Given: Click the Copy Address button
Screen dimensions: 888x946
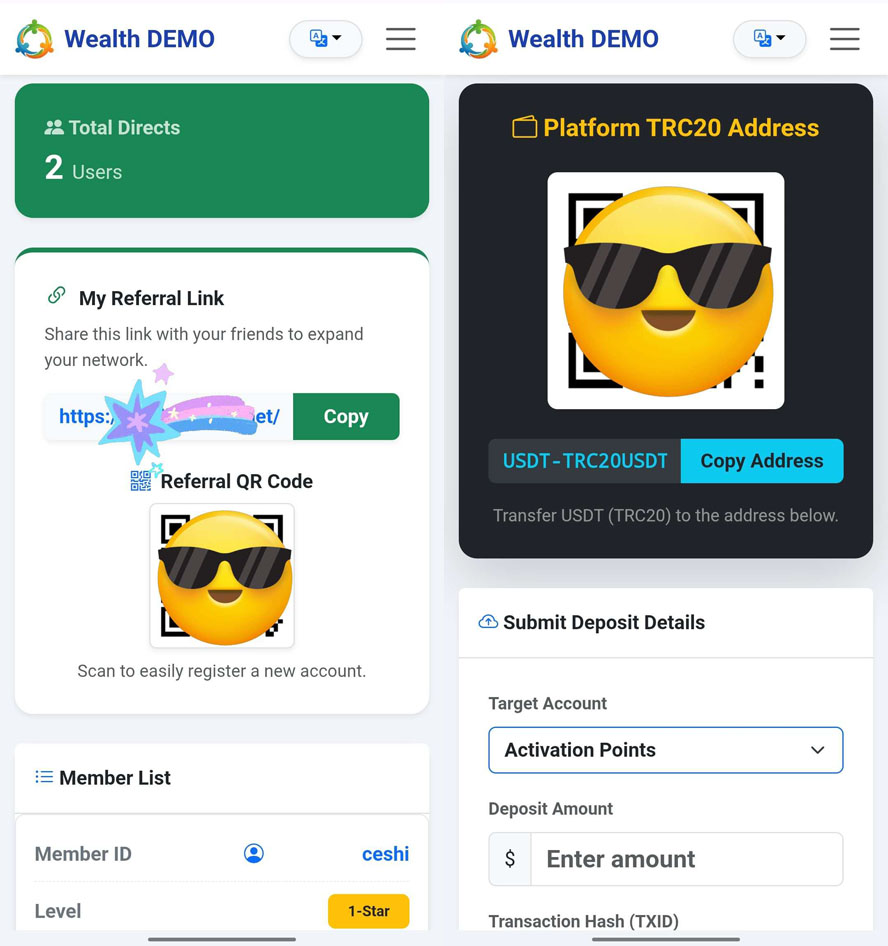Looking at the screenshot, I should (x=762, y=461).
